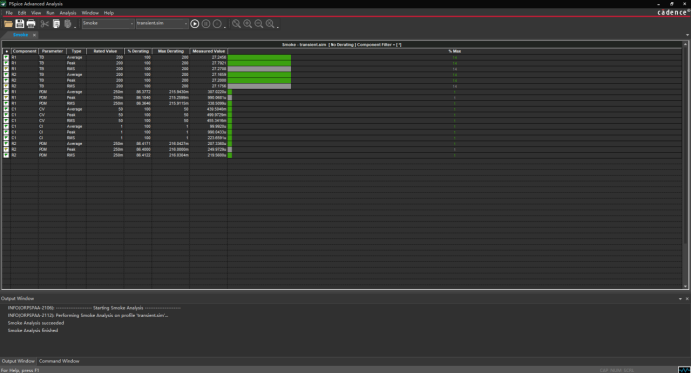The height and width of the screenshot is (374, 691).
Task: Expand the options arrow after the zoom icons
Action: point(278,27)
